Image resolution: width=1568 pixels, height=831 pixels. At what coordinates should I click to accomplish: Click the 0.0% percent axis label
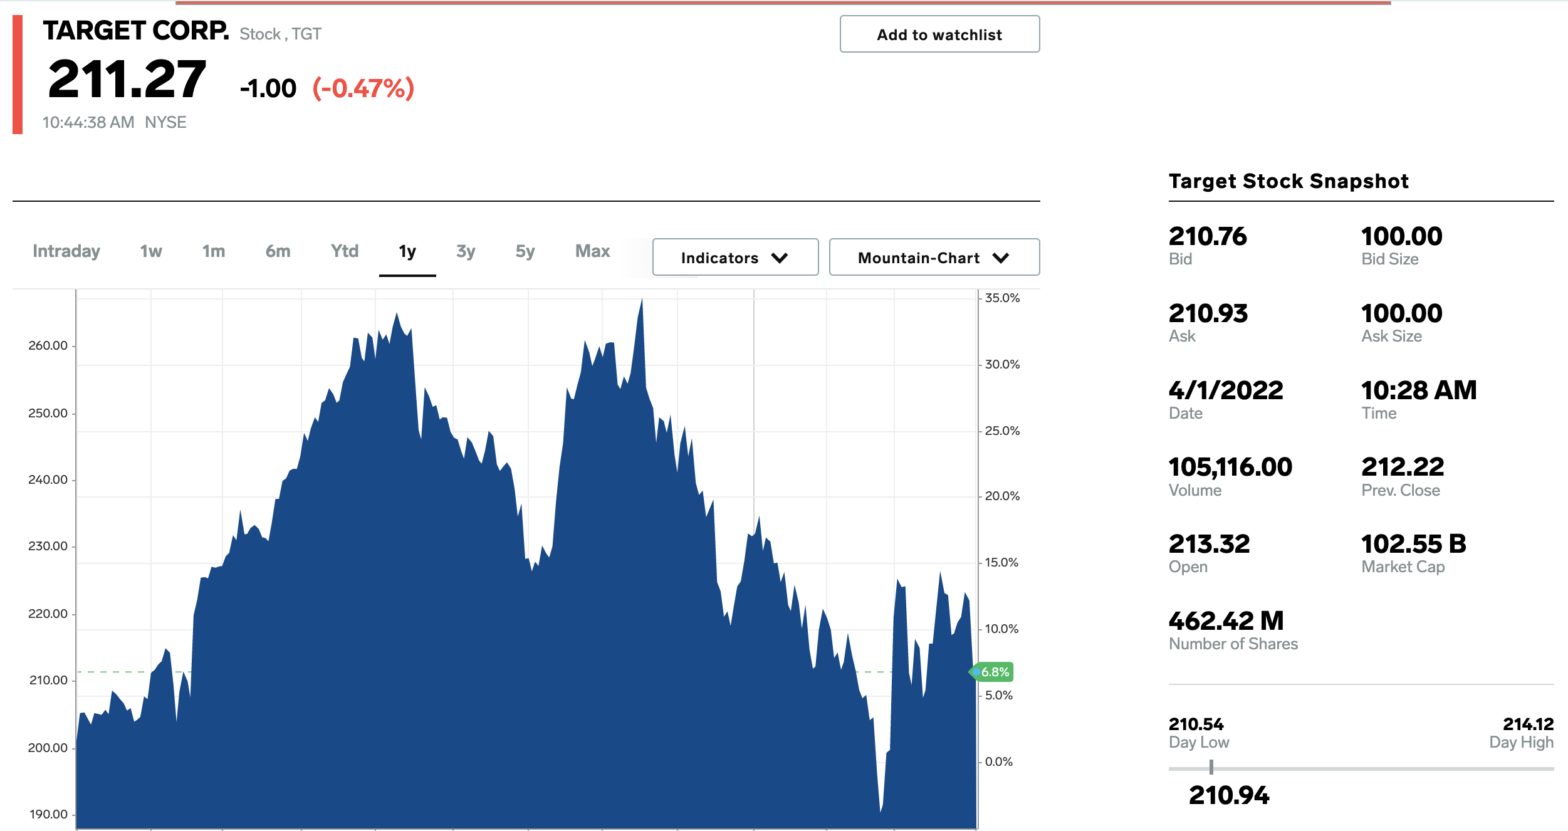998,762
